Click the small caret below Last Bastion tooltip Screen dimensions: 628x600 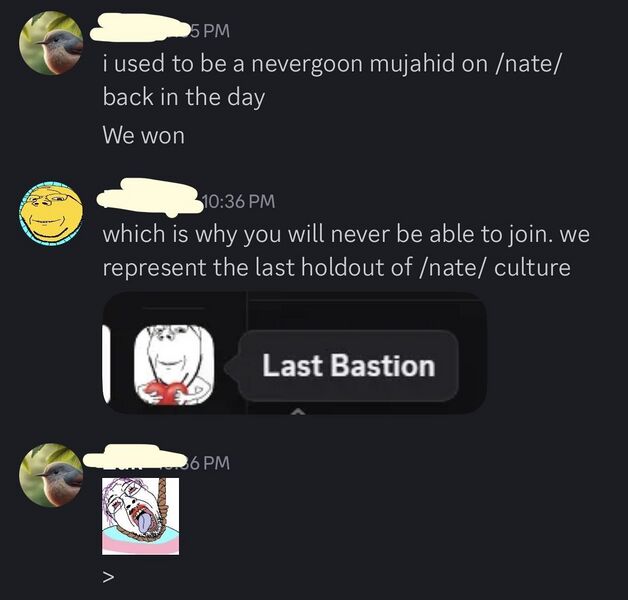point(296,411)
